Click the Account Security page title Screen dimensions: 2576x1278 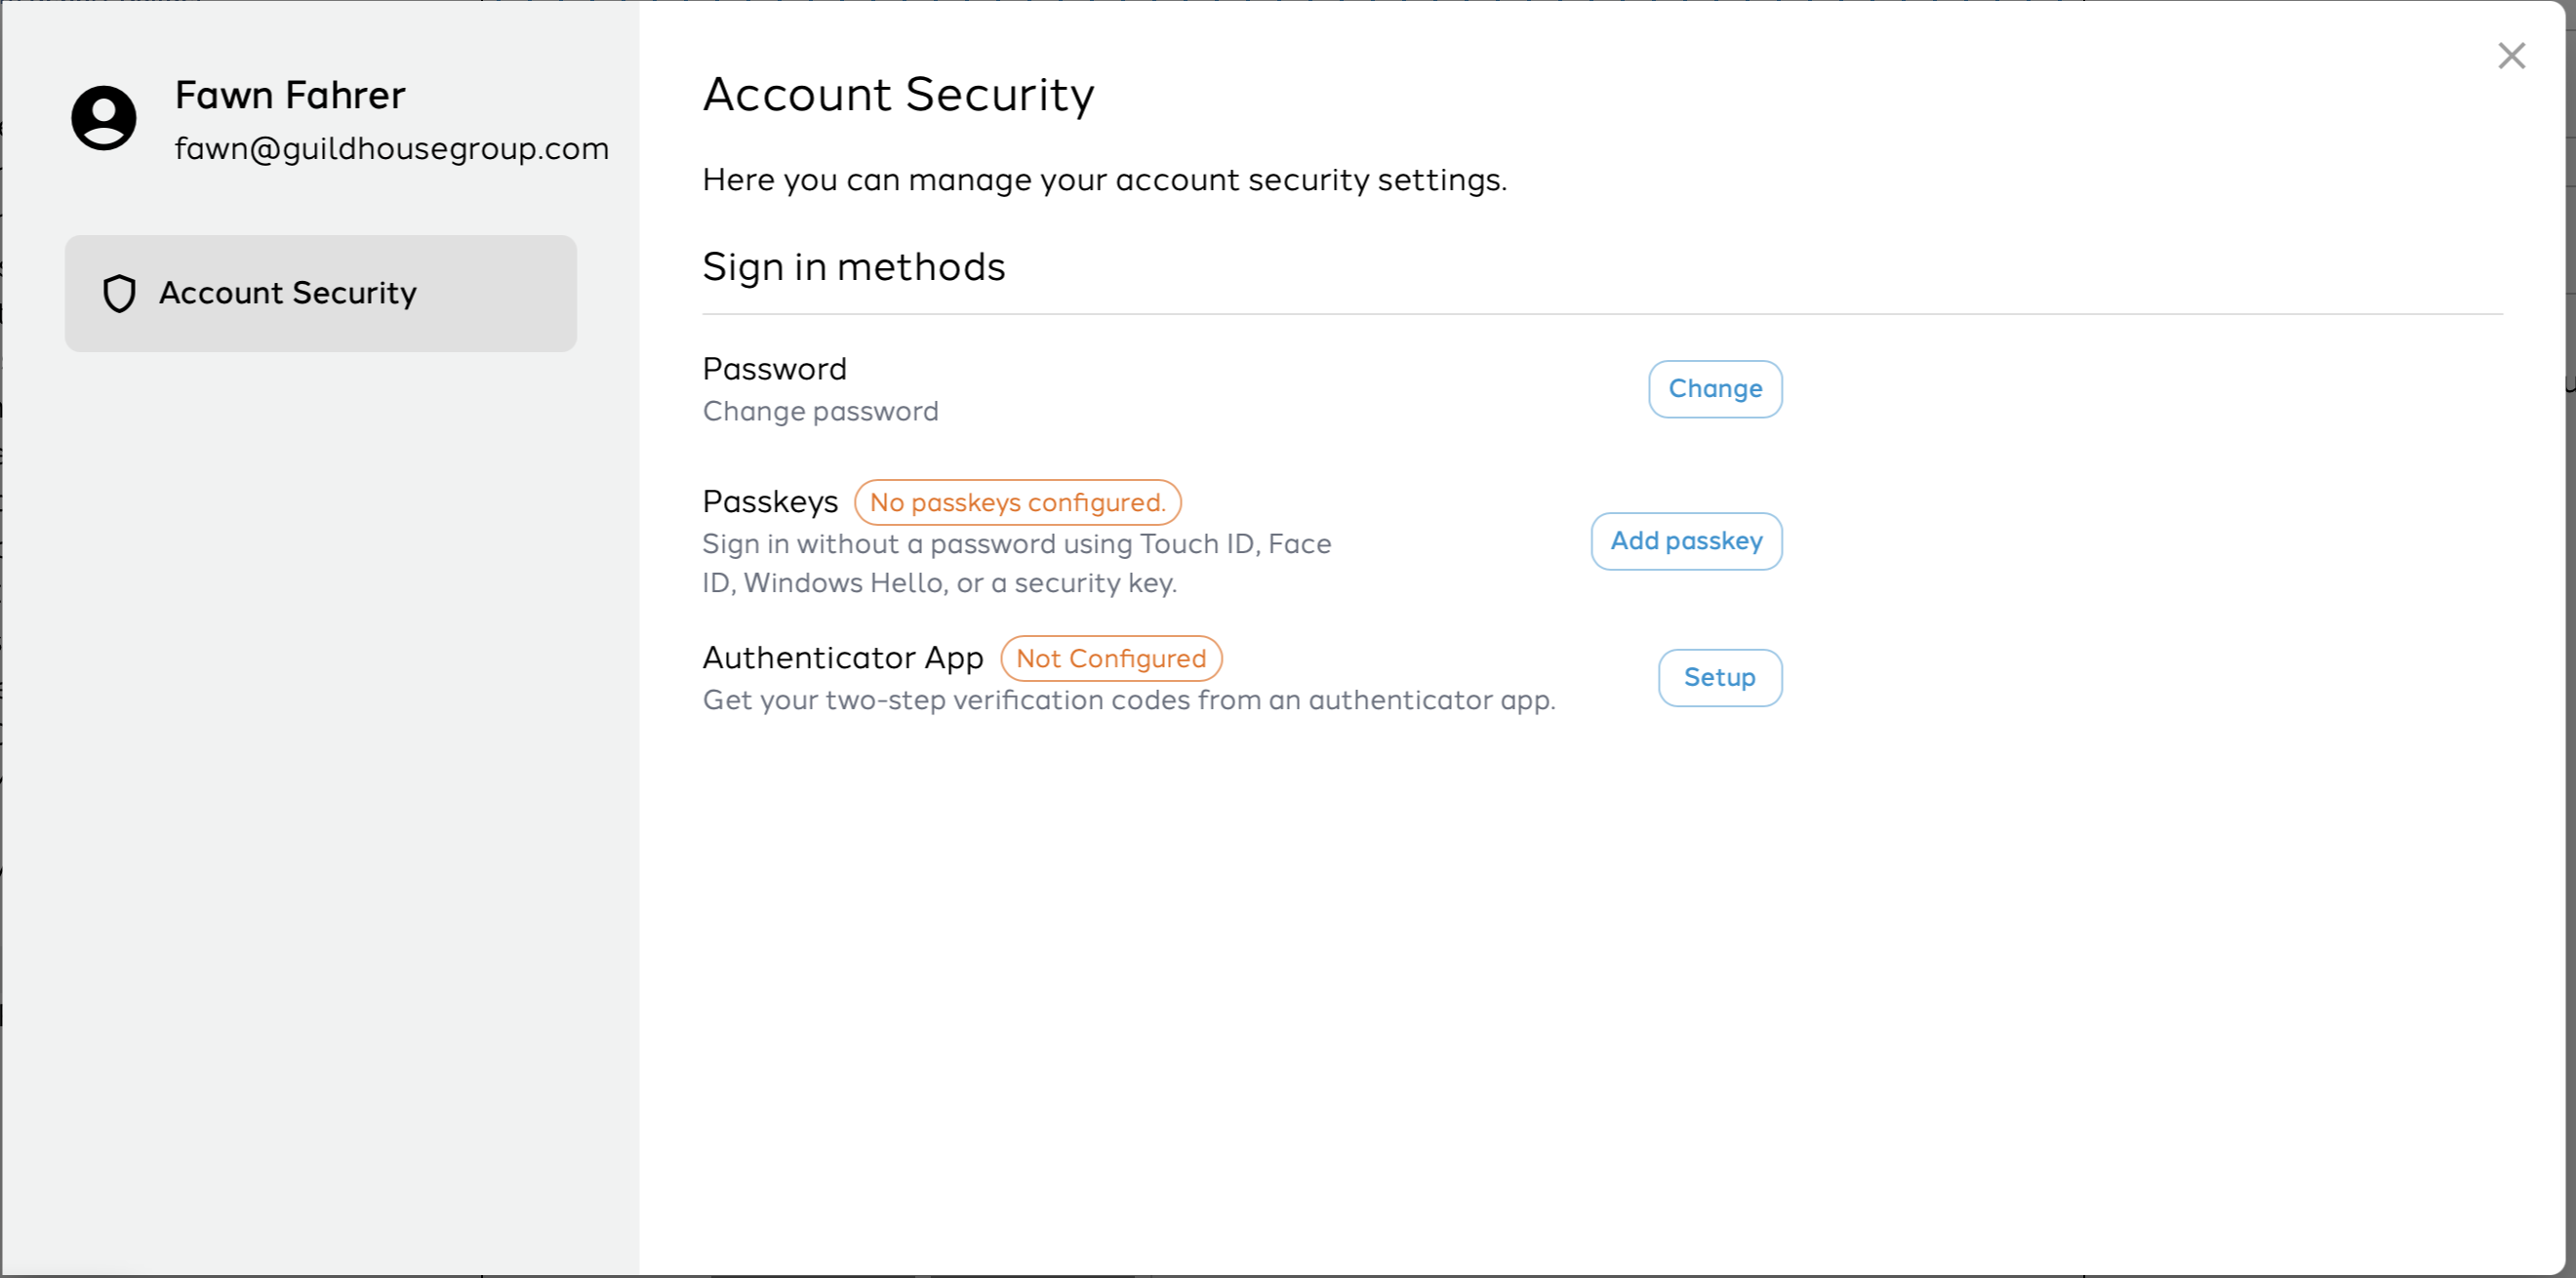[x=898, y=95]
